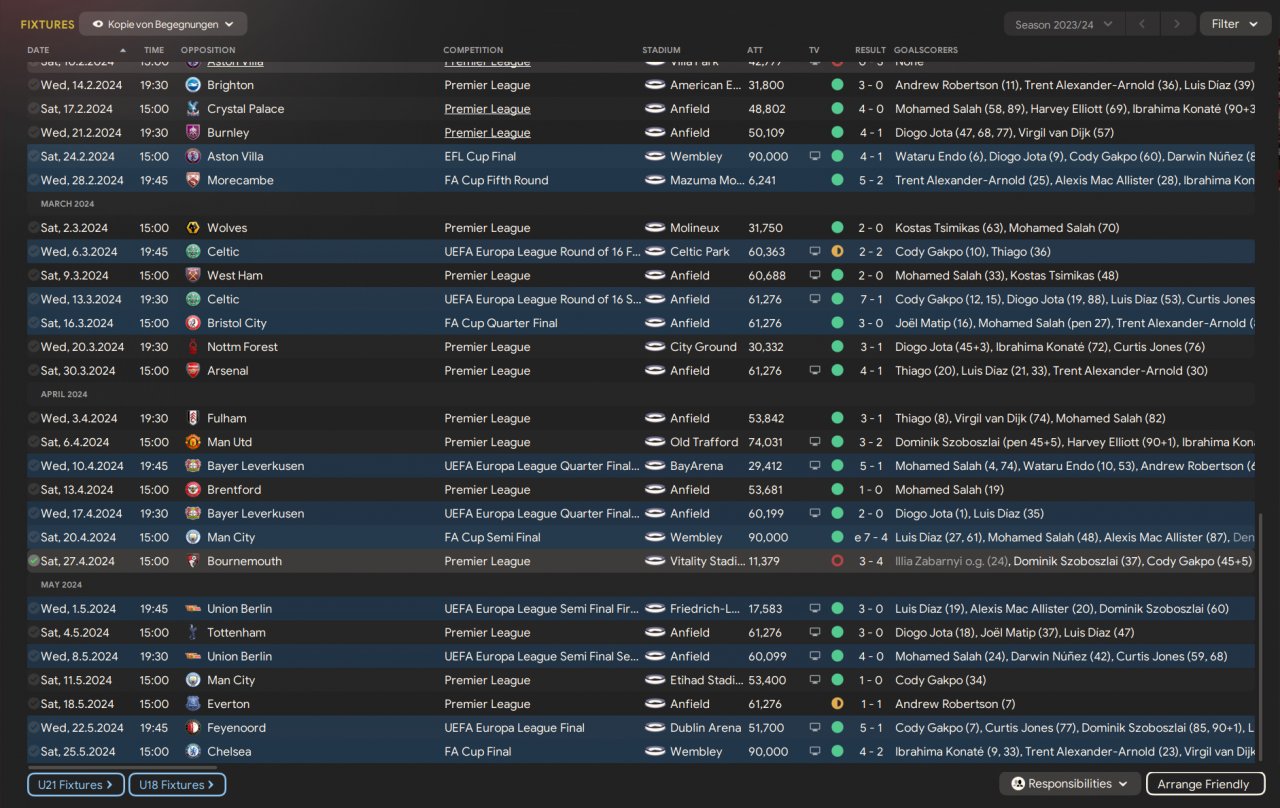Toggle the check mark beside Wed, 3.4.2024
The height and width of the screenshot is (808, 1280).
coord(34,419)
